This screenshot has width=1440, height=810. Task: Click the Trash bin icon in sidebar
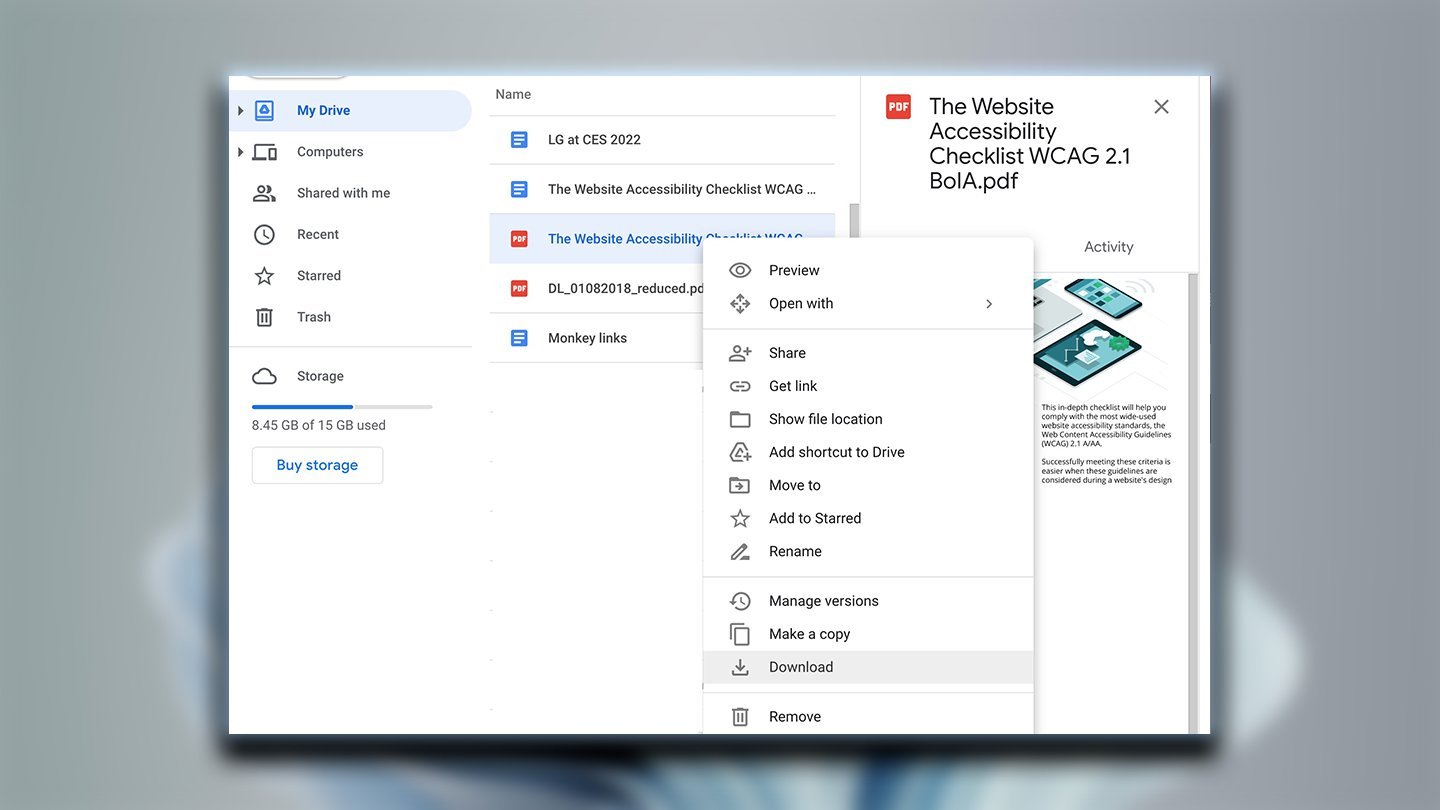pos(264,317)
